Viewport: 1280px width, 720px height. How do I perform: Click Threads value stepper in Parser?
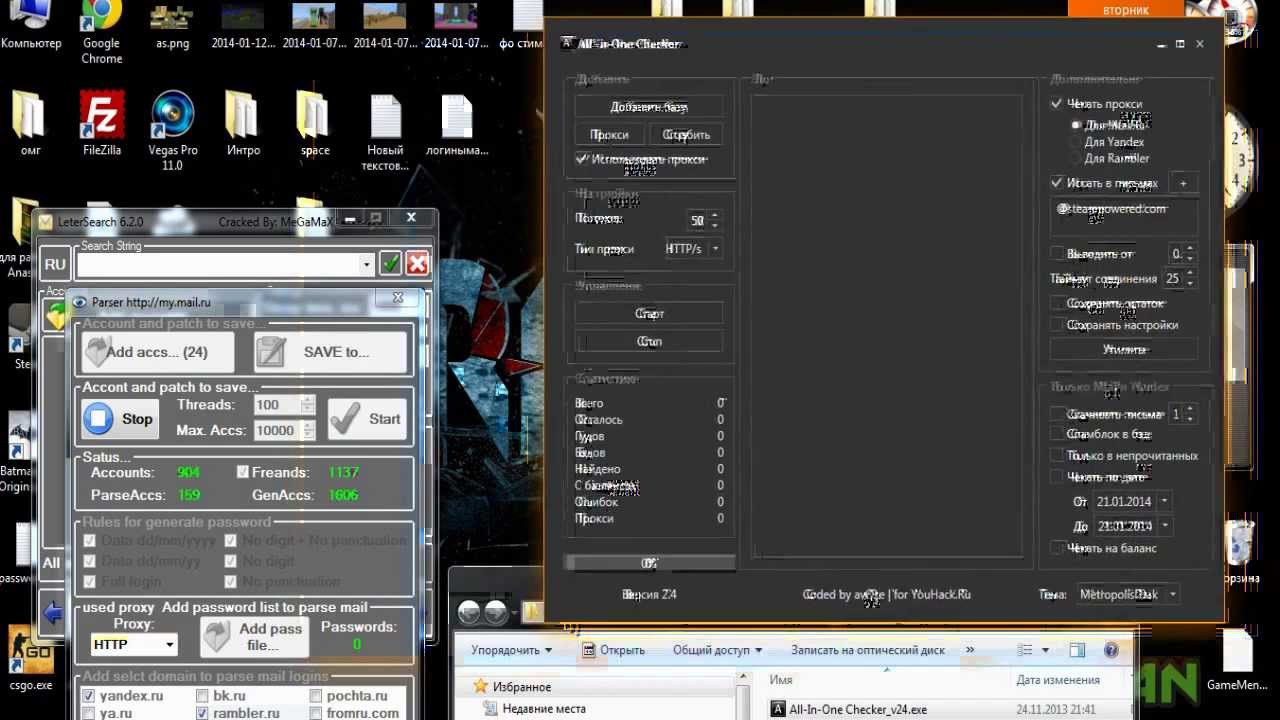[x=307, y=405]
